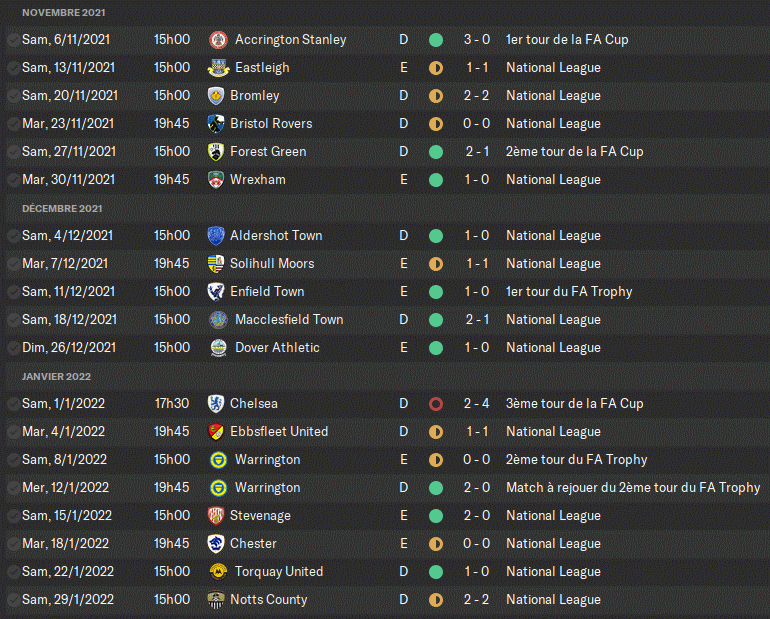
Task: Open the Wrexham team link
Action: tap(257, 180)
